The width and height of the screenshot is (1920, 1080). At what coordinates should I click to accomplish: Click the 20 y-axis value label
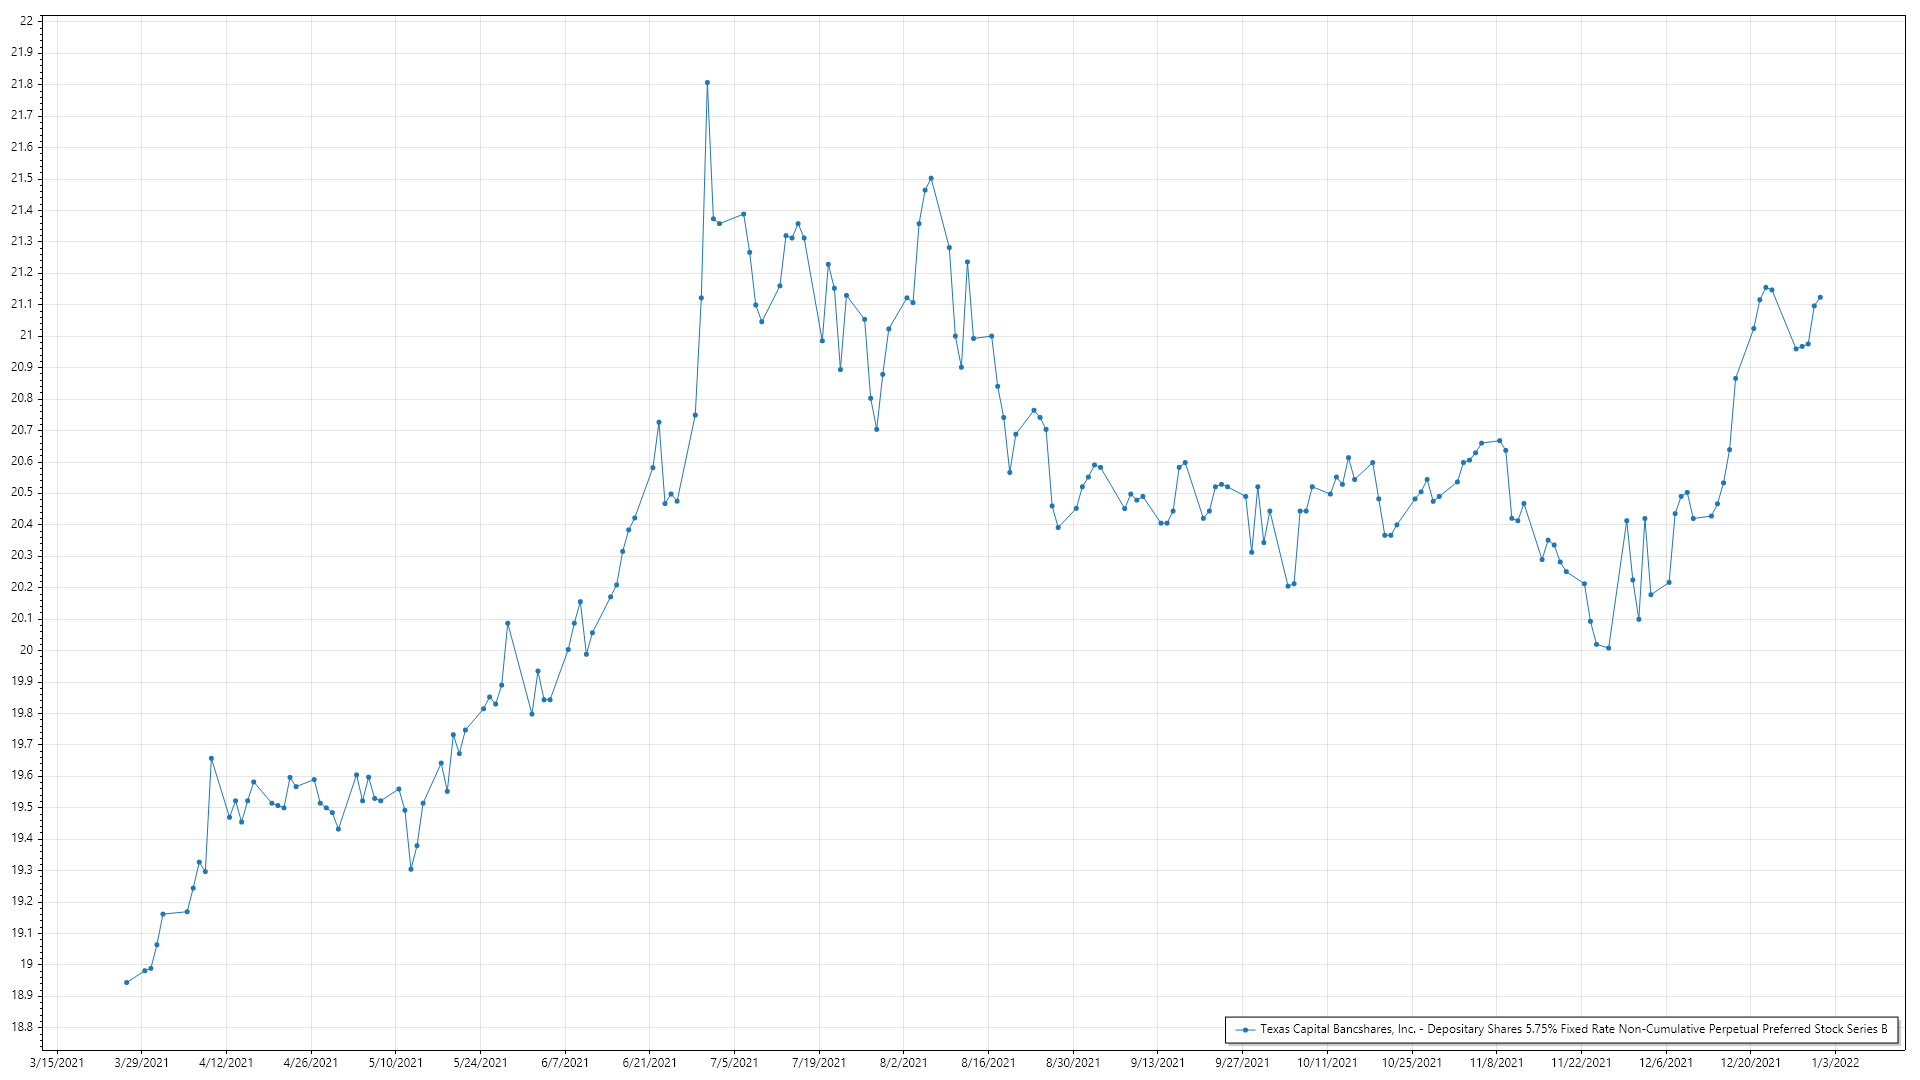coord(26,650)
